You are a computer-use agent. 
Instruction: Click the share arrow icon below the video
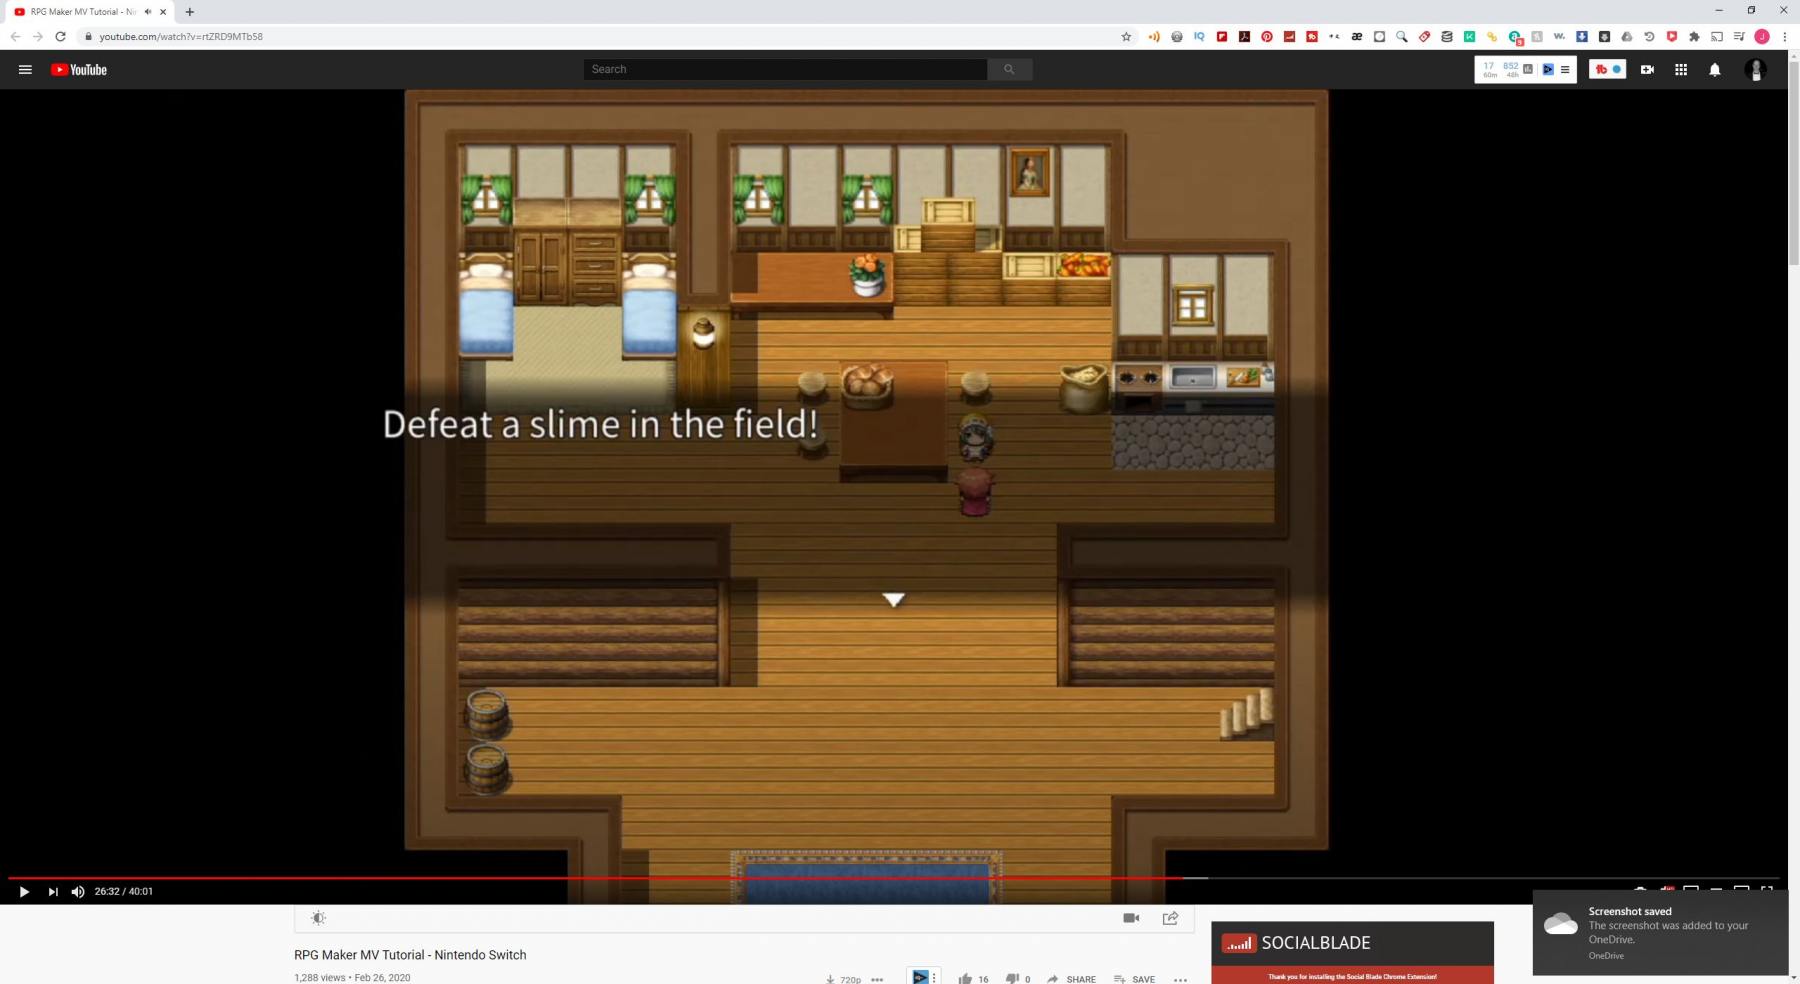[1170, 918]
